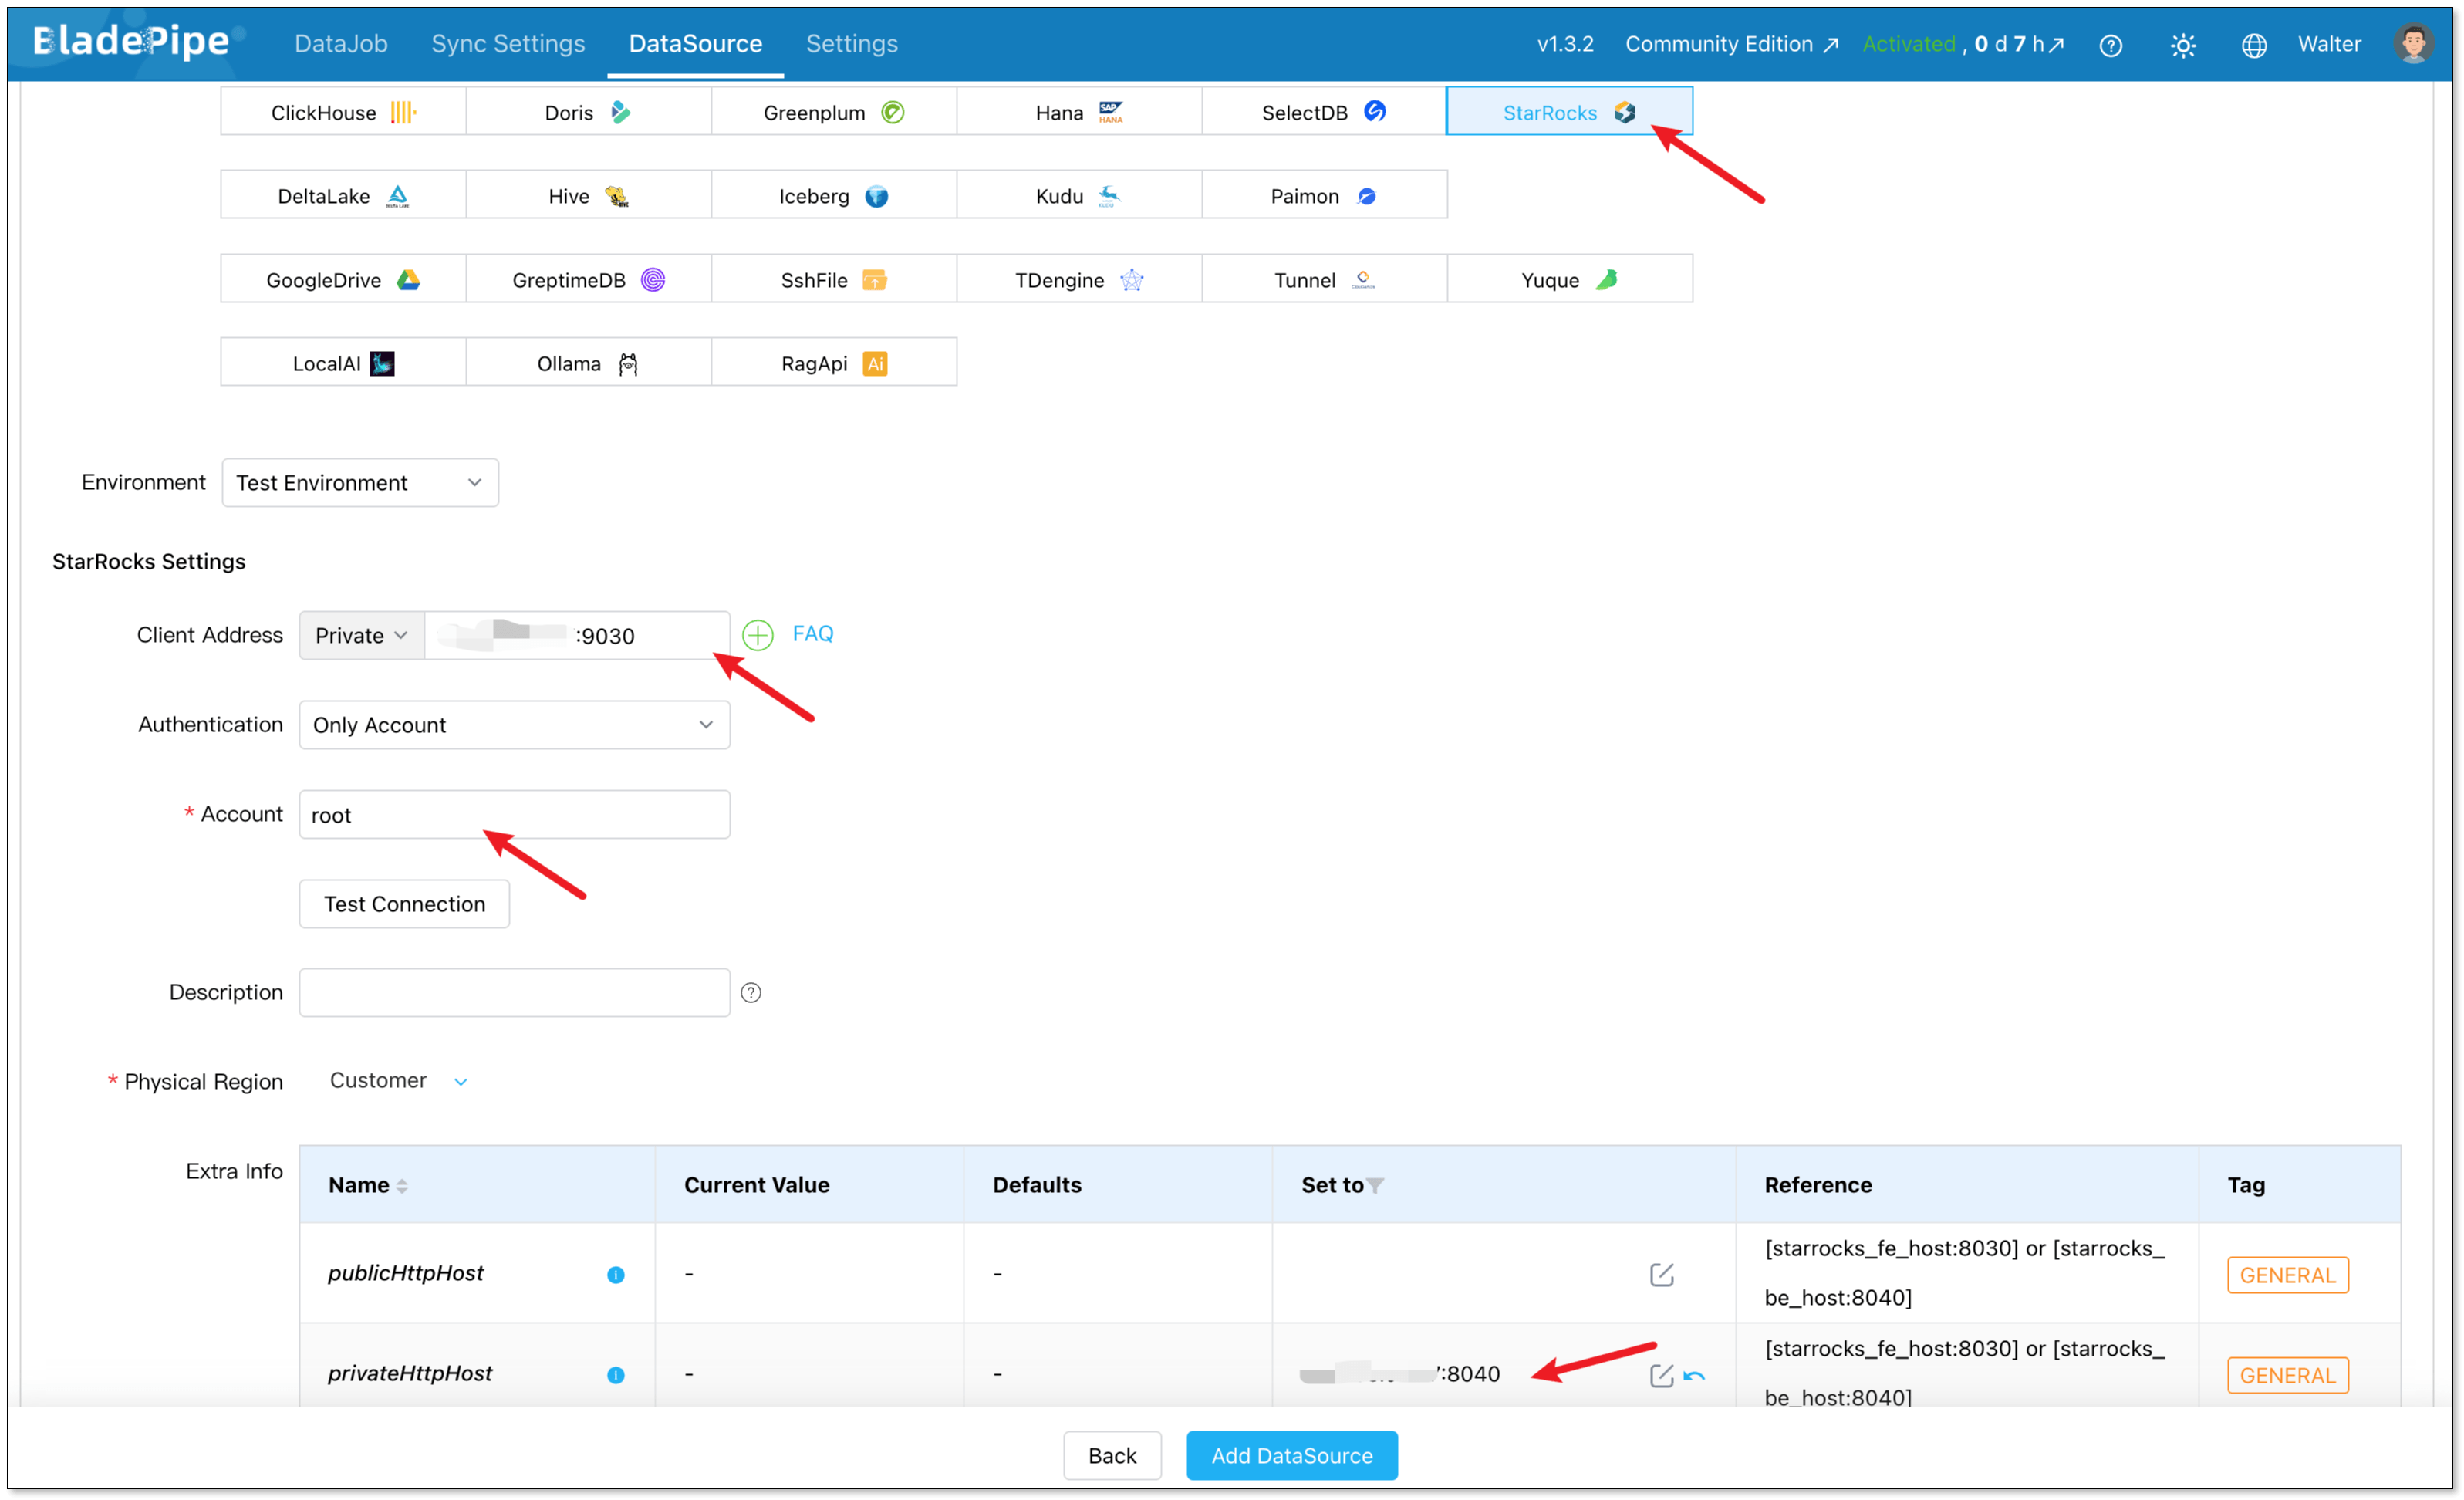Click the Test Connection button
This screenshot has width=2464, height=1500.
pyautogui.click(x=404, y=904)
